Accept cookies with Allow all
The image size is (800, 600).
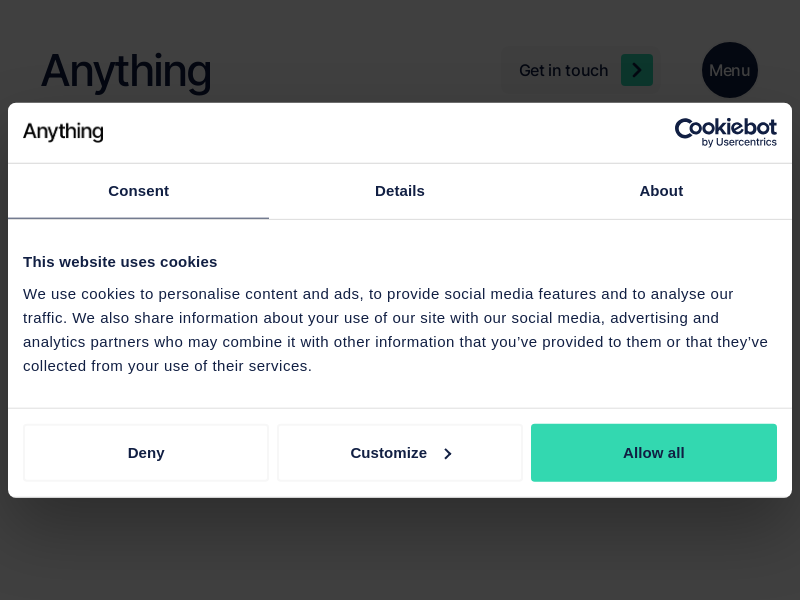click(x=654, y=453)
